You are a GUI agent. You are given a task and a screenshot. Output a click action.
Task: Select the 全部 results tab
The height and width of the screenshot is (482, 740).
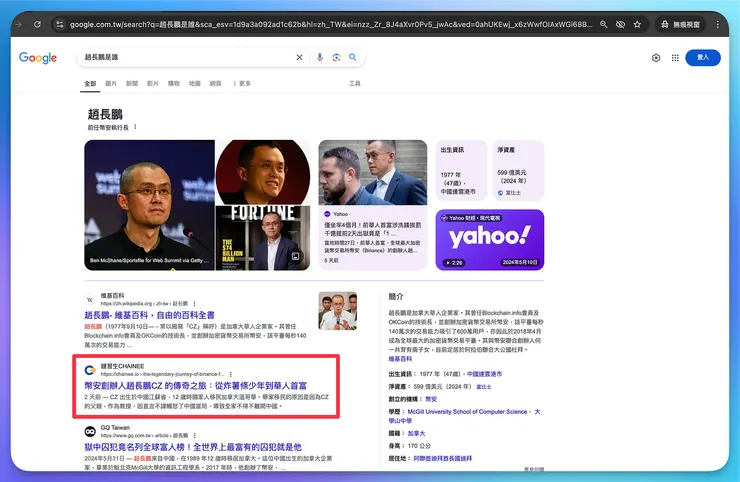click(90, 84)
